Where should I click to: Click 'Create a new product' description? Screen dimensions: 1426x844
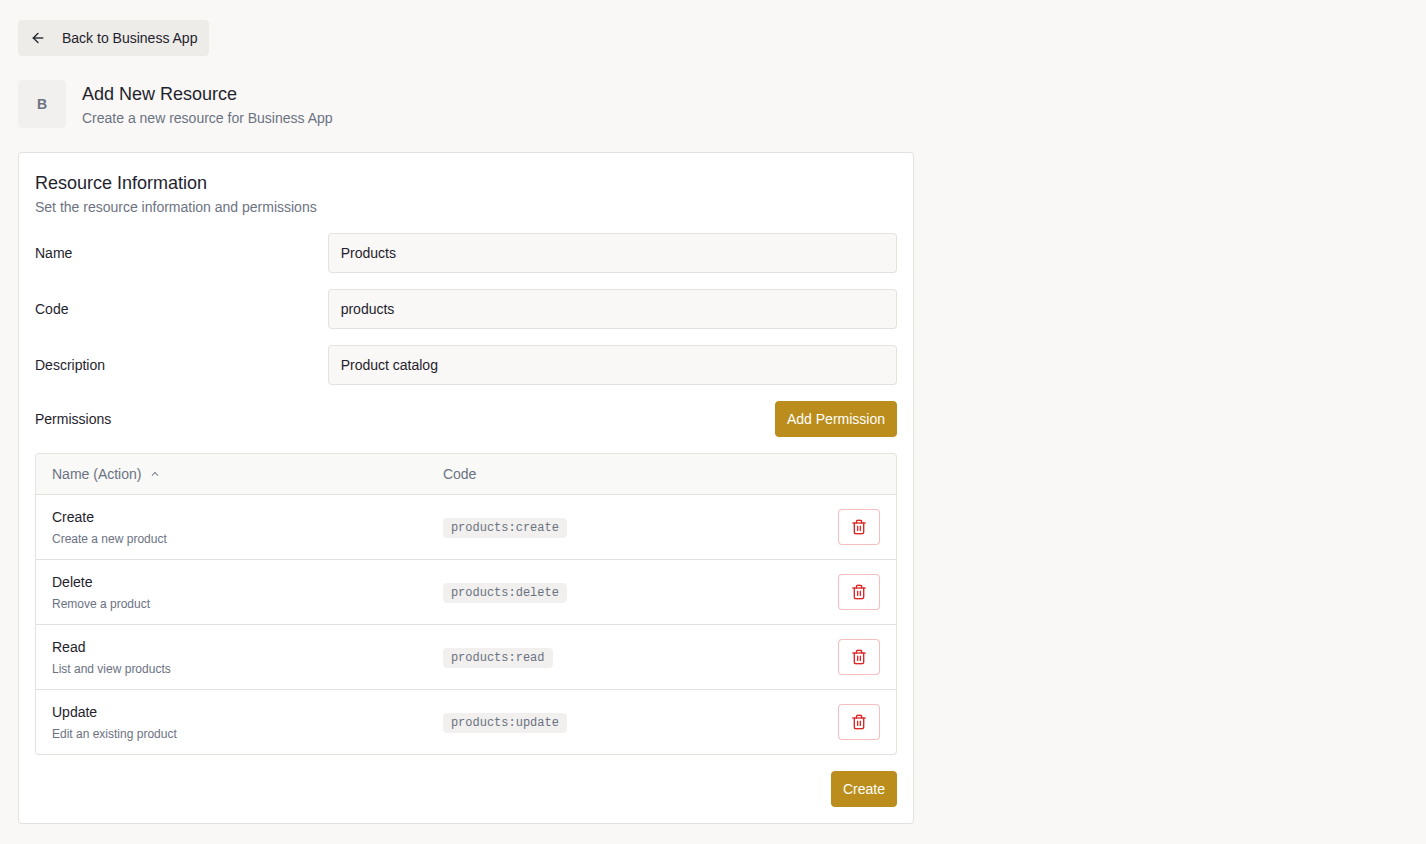pos(110,539)
